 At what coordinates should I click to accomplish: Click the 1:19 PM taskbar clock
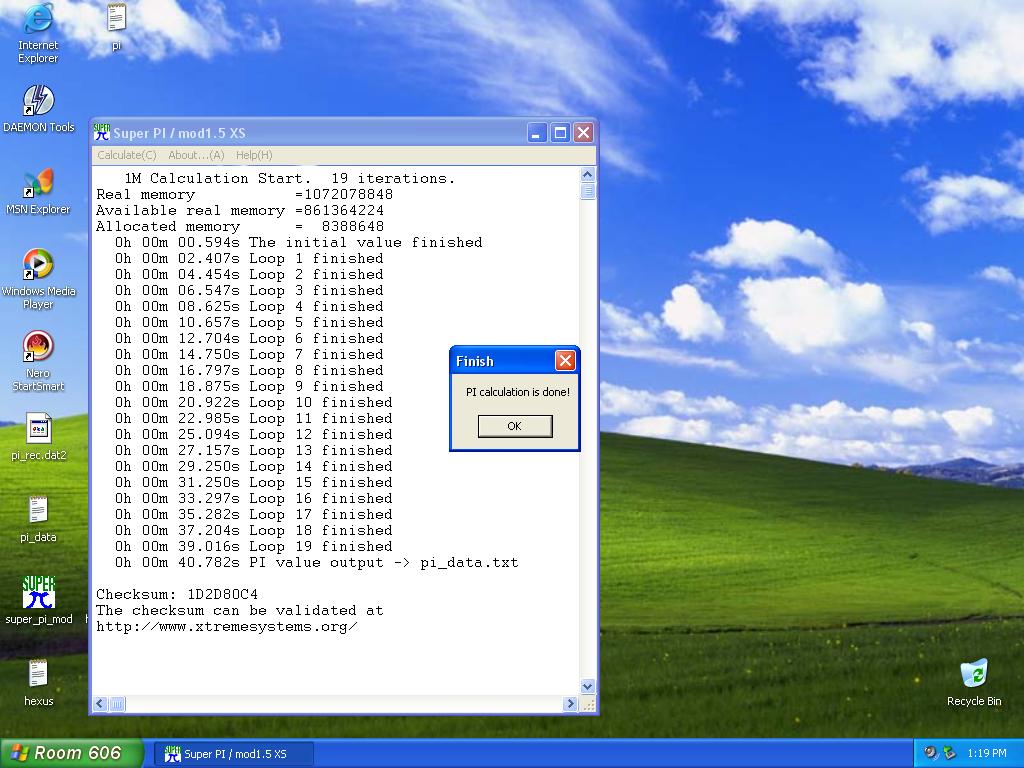pyautogui.click(x=986, y=753)
